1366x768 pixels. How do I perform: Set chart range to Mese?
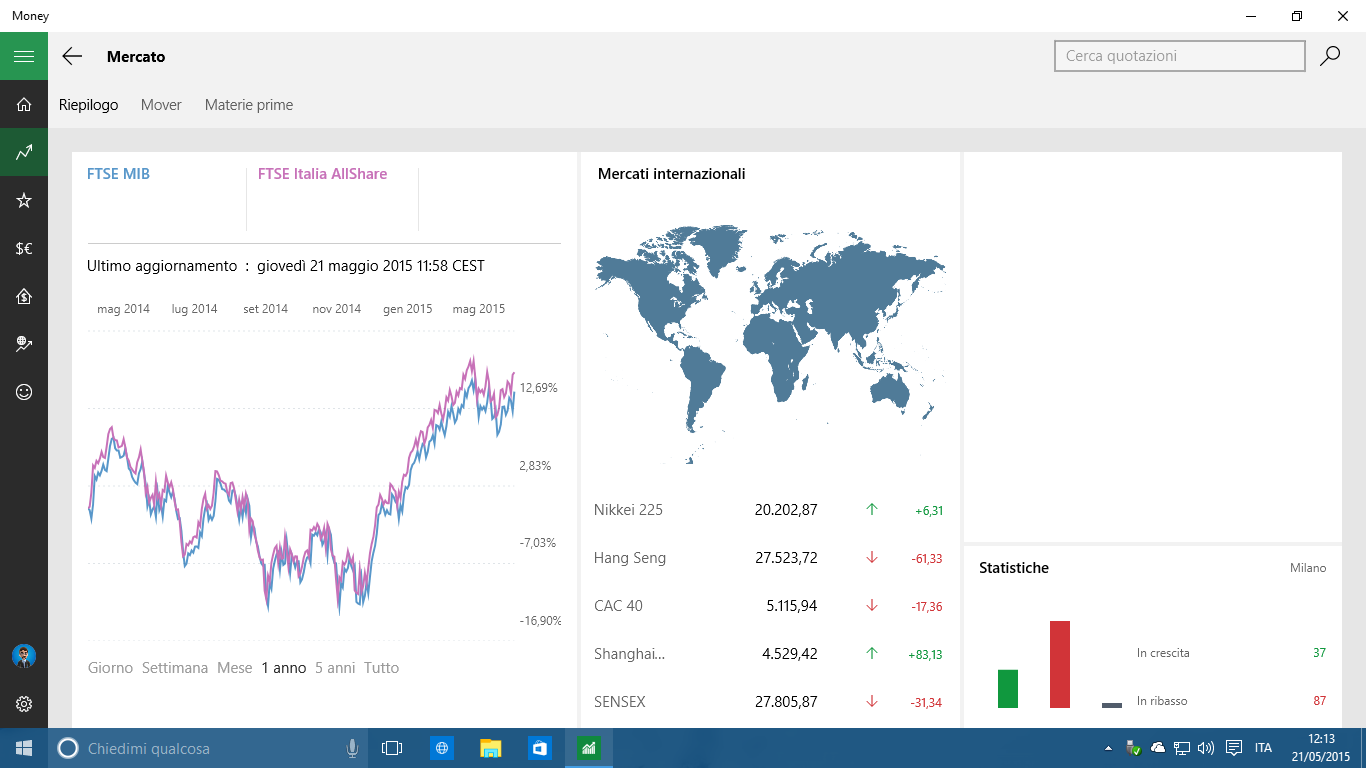235,668
